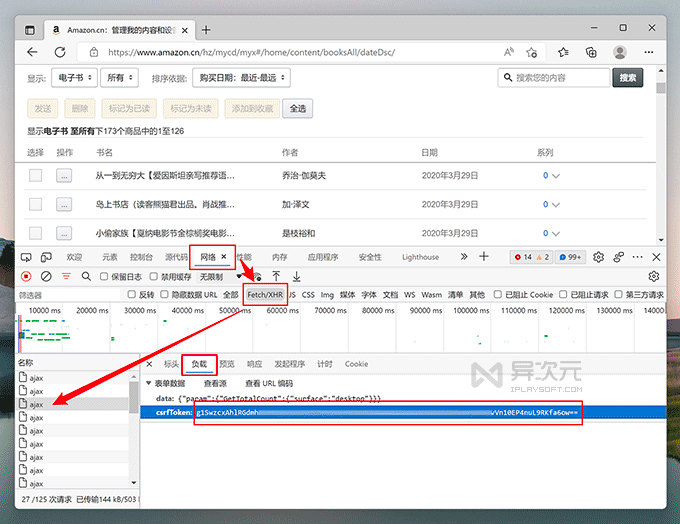Switch to the 元素 DevTools tab

[x=110, y=257]
